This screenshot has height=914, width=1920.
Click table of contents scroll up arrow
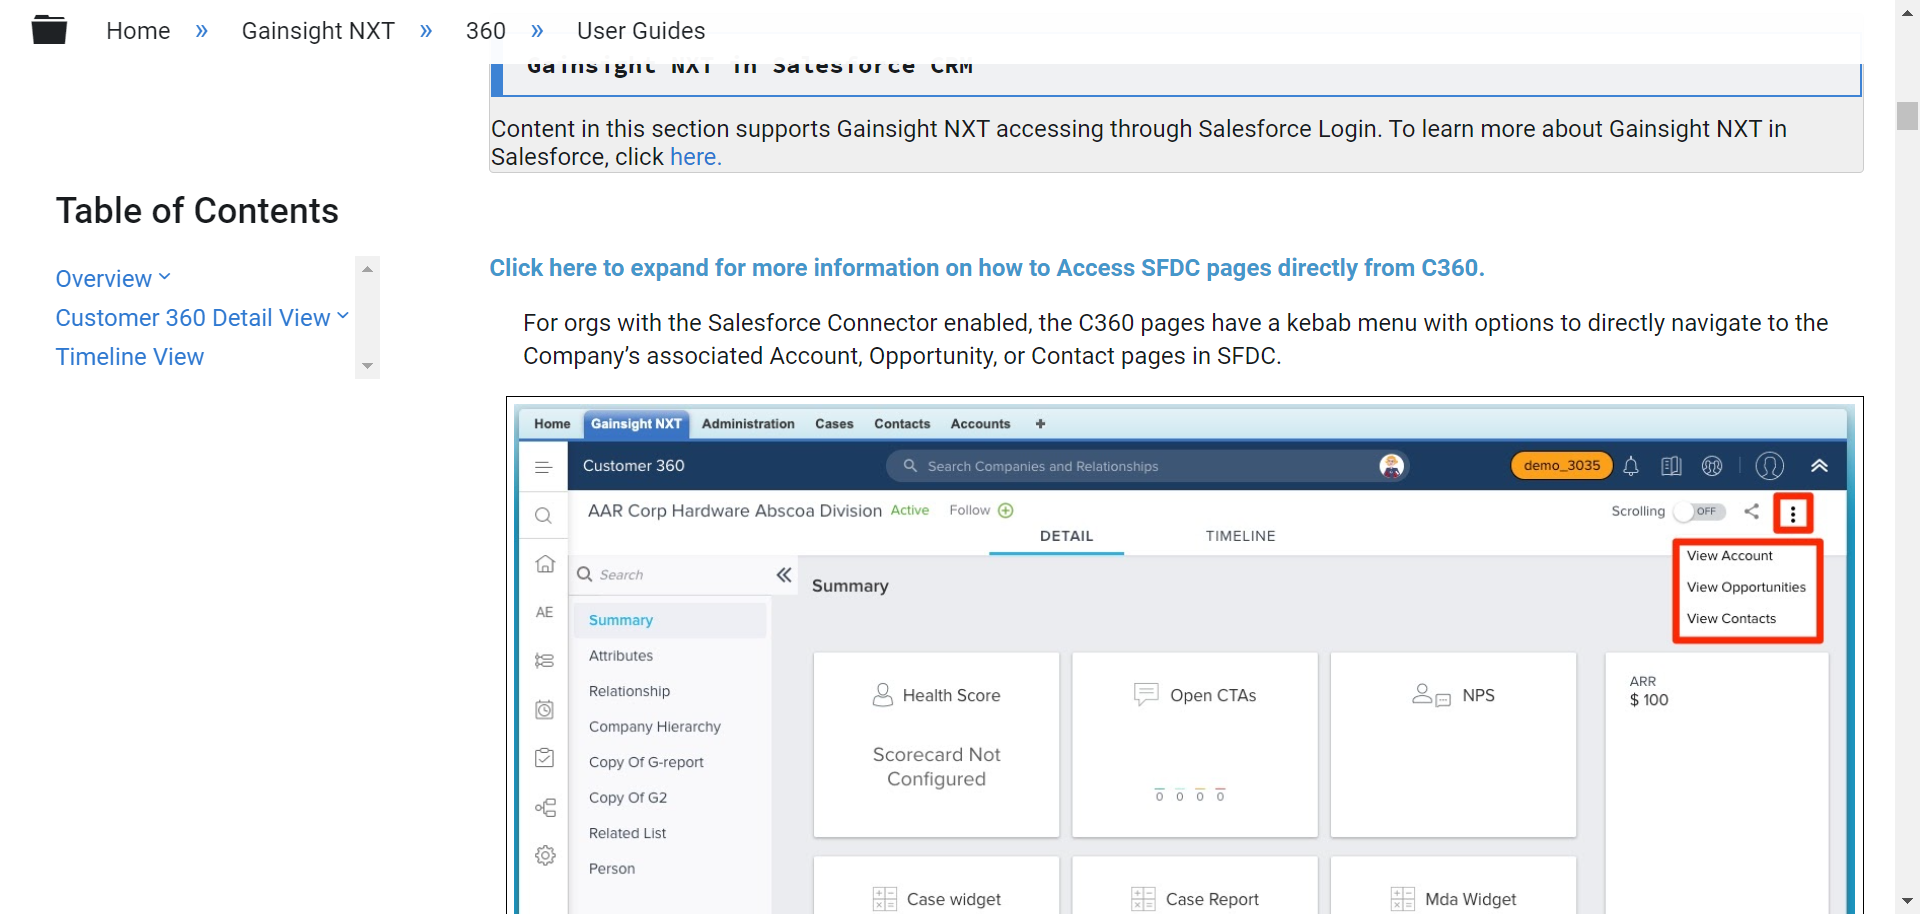(367, 269)
